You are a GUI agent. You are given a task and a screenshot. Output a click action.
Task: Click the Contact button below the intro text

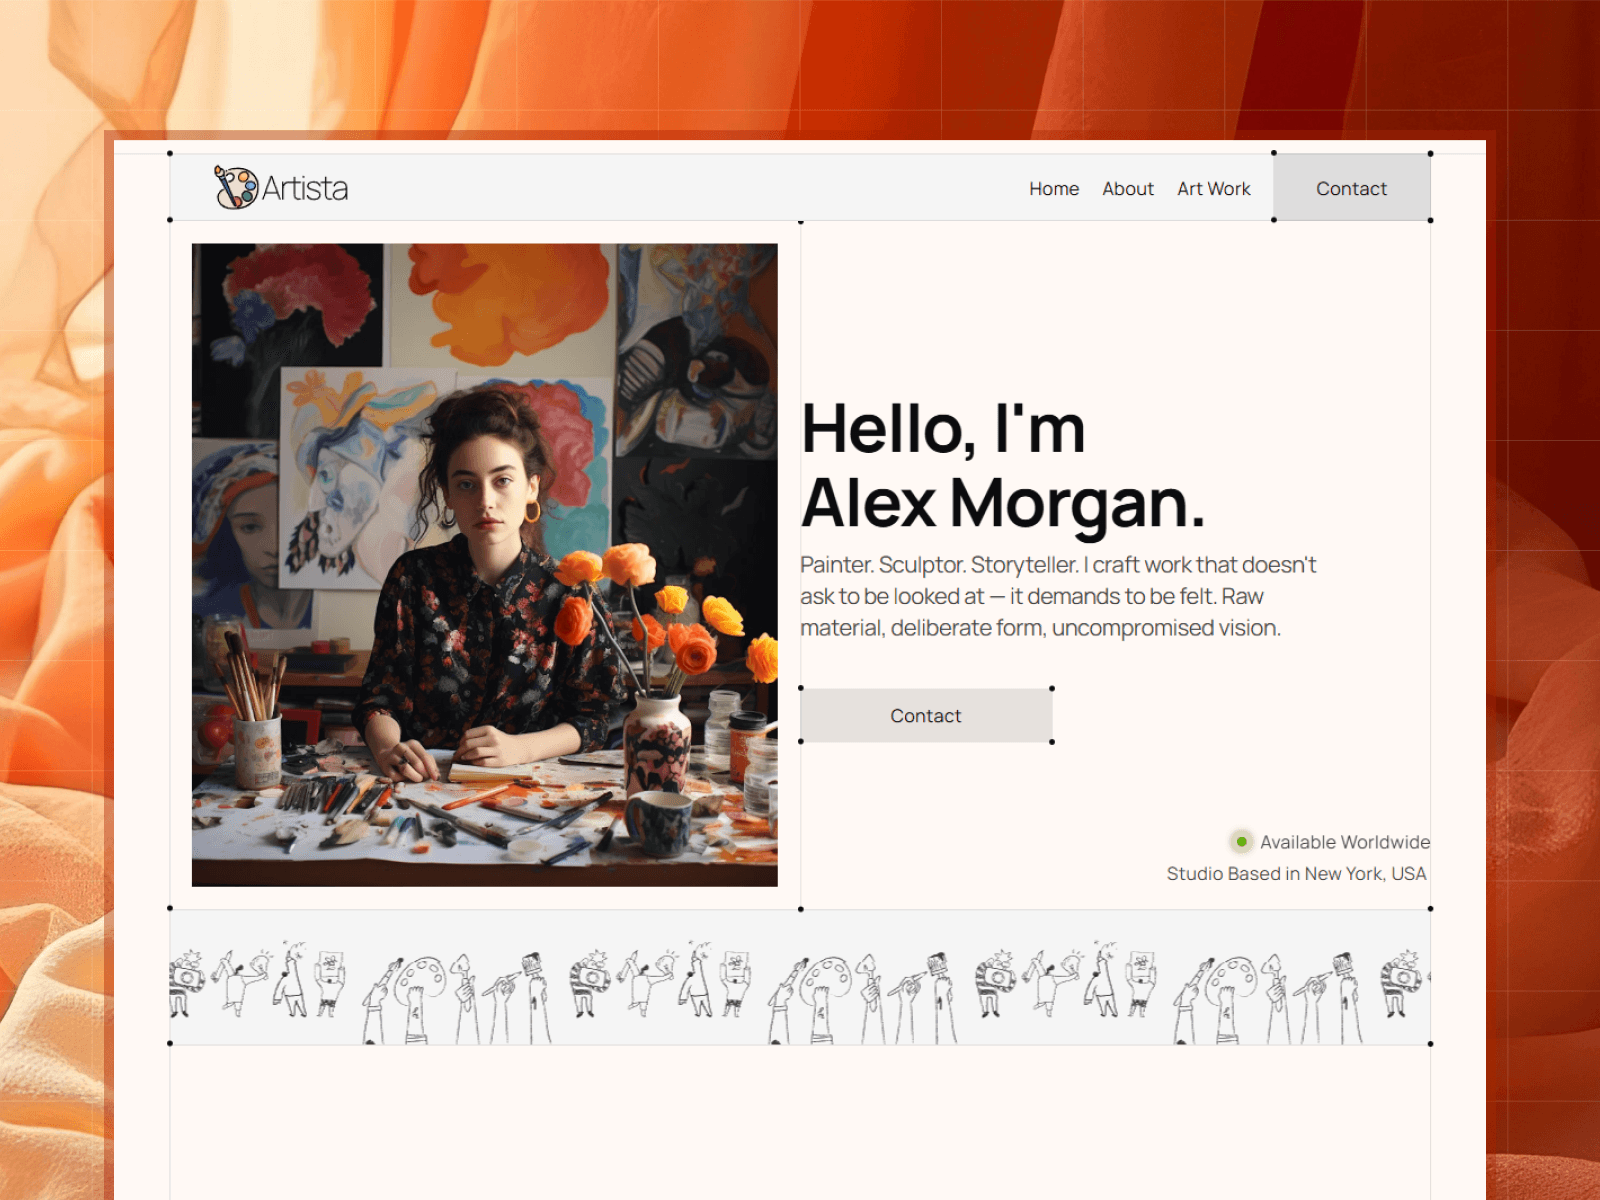tap(926, 716)
